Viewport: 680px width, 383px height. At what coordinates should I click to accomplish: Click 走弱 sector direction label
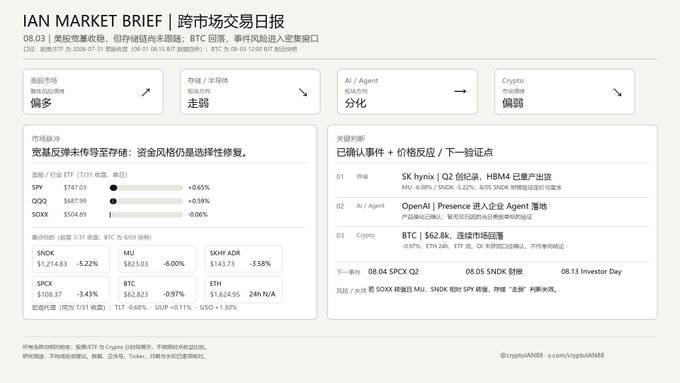(198, 103)
